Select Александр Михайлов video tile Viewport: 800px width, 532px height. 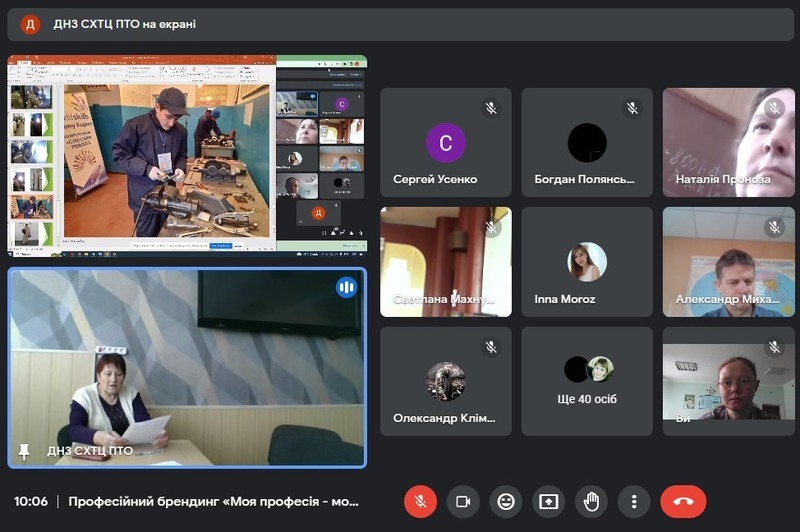(727, 262)
